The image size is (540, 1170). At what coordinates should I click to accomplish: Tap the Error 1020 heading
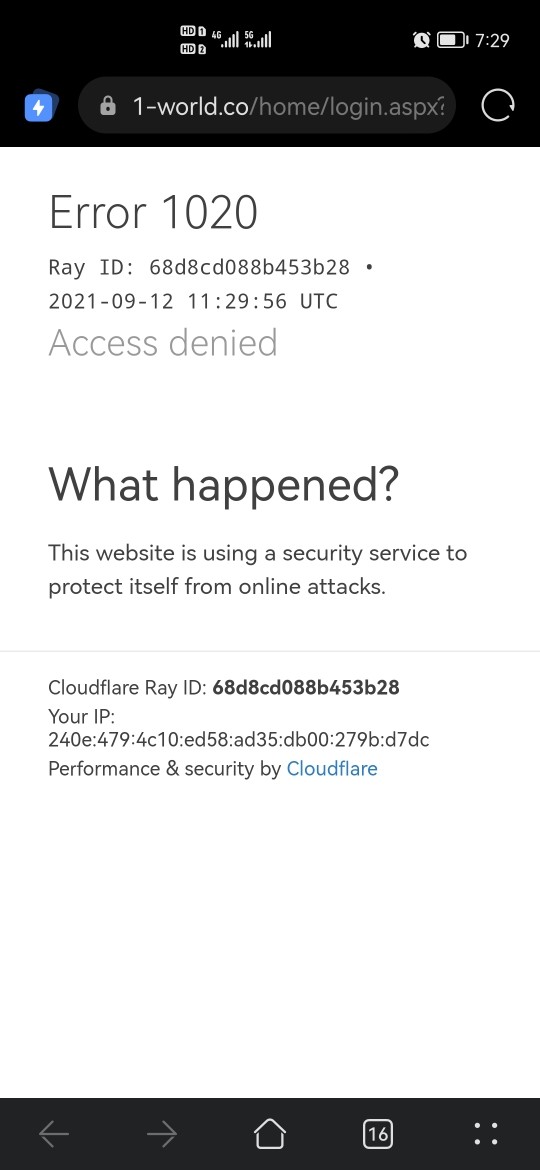pyautogui.click(x=153, y=212)
